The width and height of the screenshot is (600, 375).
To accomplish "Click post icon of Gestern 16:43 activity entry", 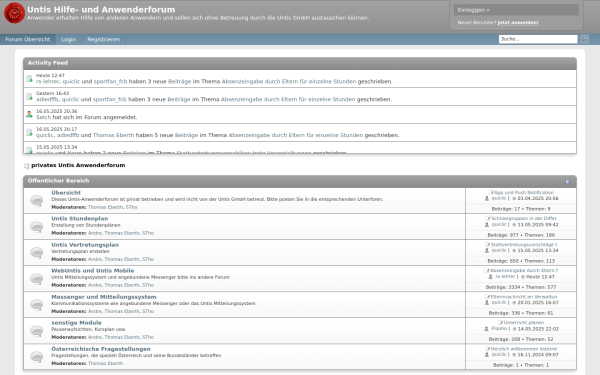I will [29, 96].
